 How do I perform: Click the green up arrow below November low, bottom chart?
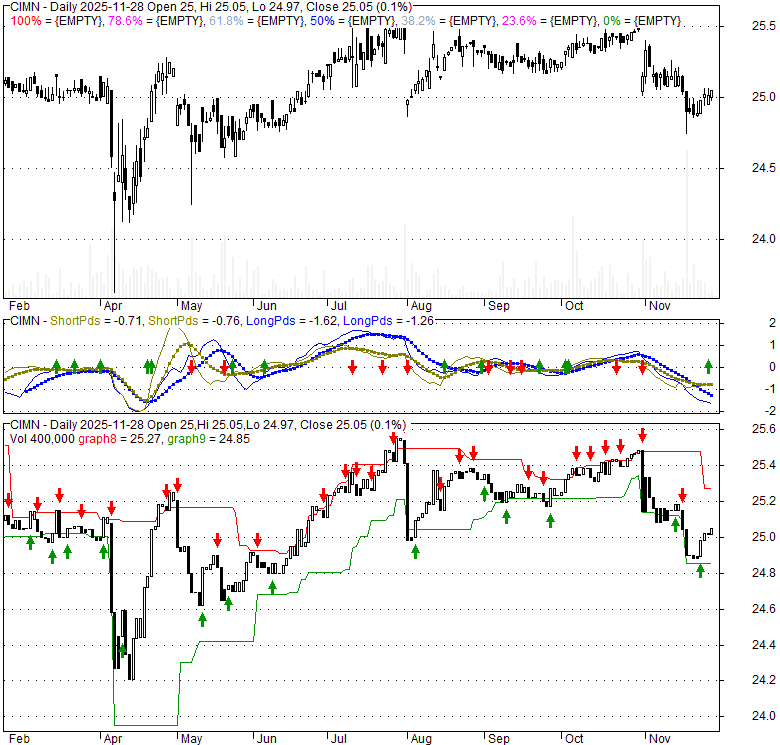pos(700,571)
